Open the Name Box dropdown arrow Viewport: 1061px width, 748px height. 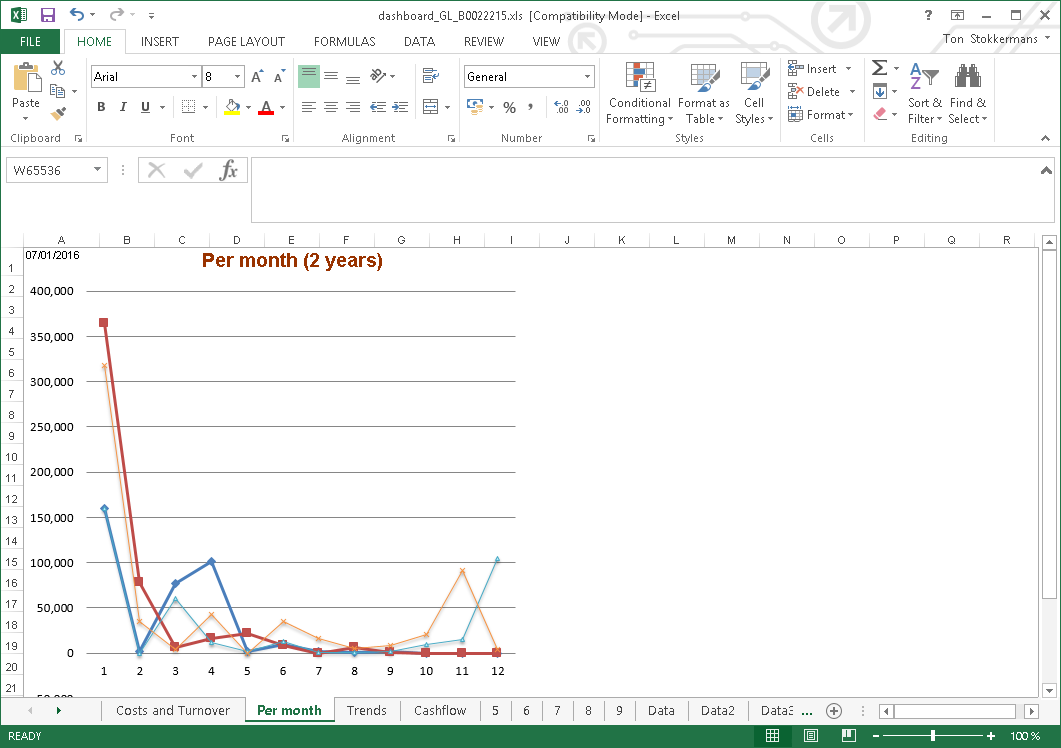(97, 169)
